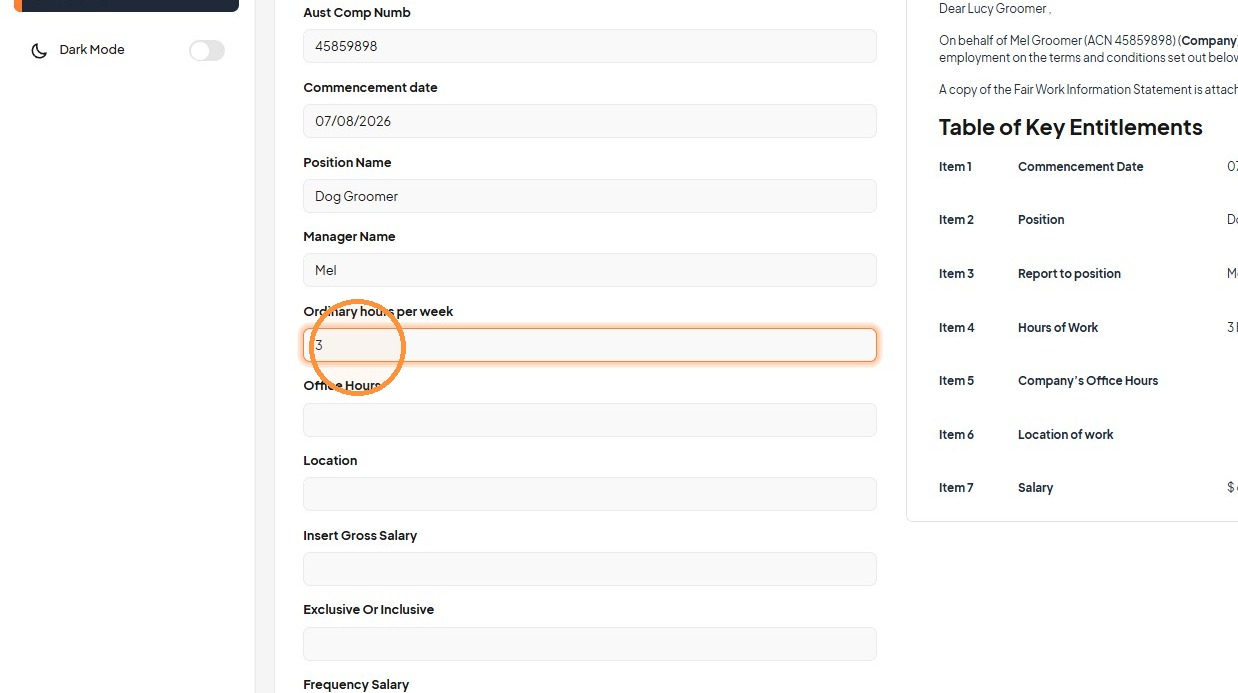1238x693 pixels.
Task: Toggle the Dark Mode switch
Action: click(x=207, y=50)
